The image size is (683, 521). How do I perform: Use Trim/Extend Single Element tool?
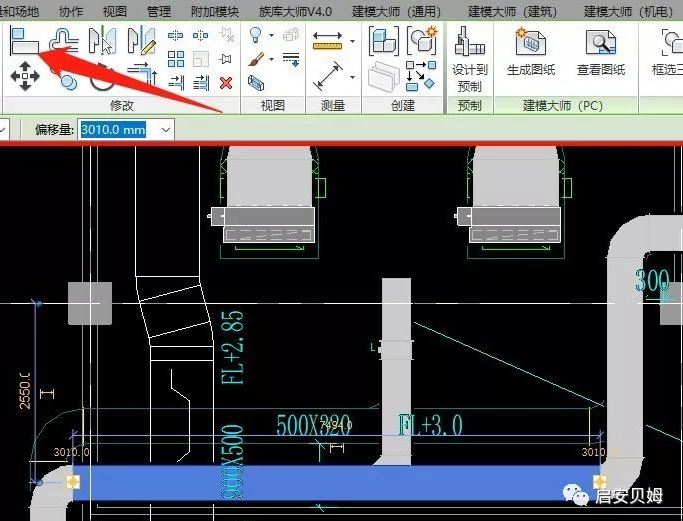pyautogui.click(x=176, y=82)
